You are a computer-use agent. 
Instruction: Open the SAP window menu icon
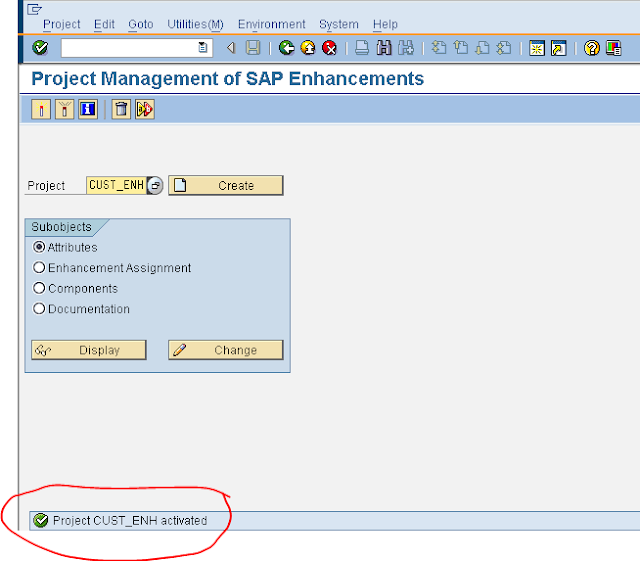coord(34,9)
